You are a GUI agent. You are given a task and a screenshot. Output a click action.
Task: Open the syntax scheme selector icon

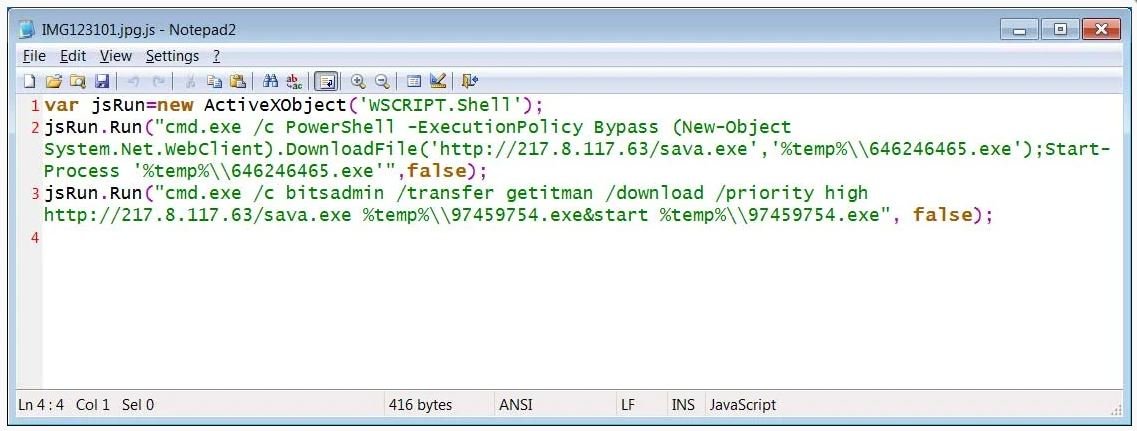tap(414, 81)
